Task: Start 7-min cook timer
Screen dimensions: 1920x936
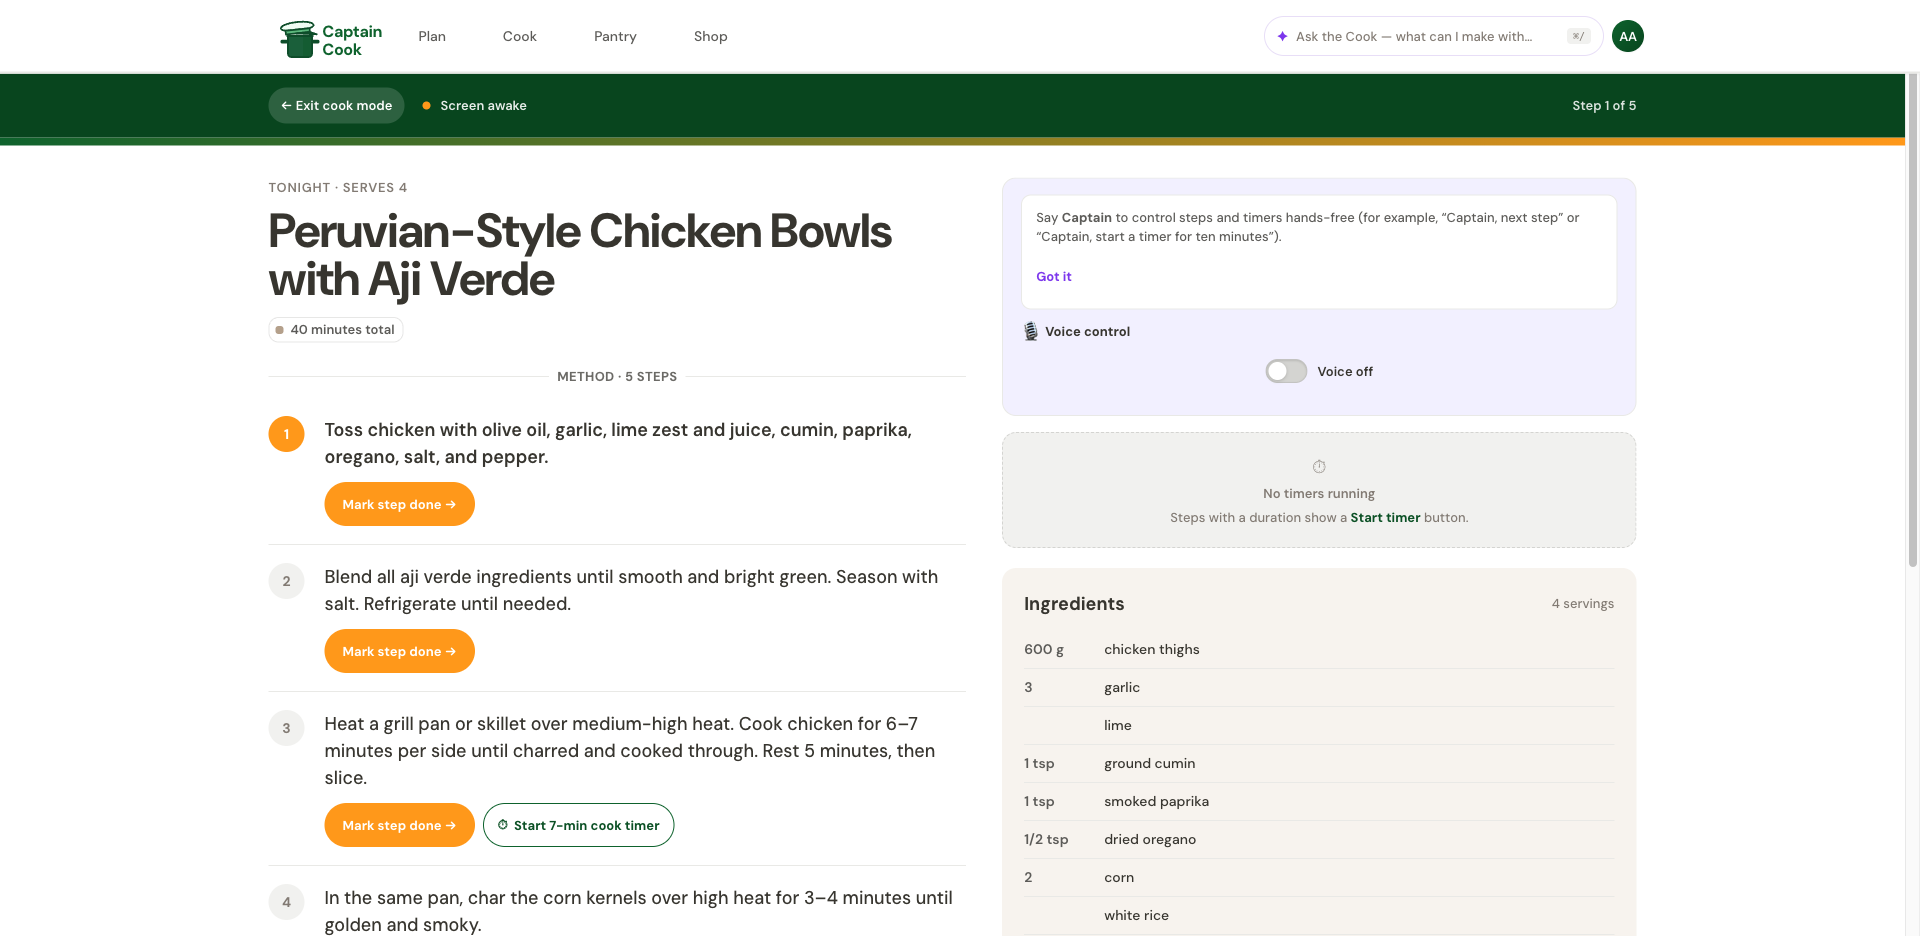Action: [x=578, y=825]
